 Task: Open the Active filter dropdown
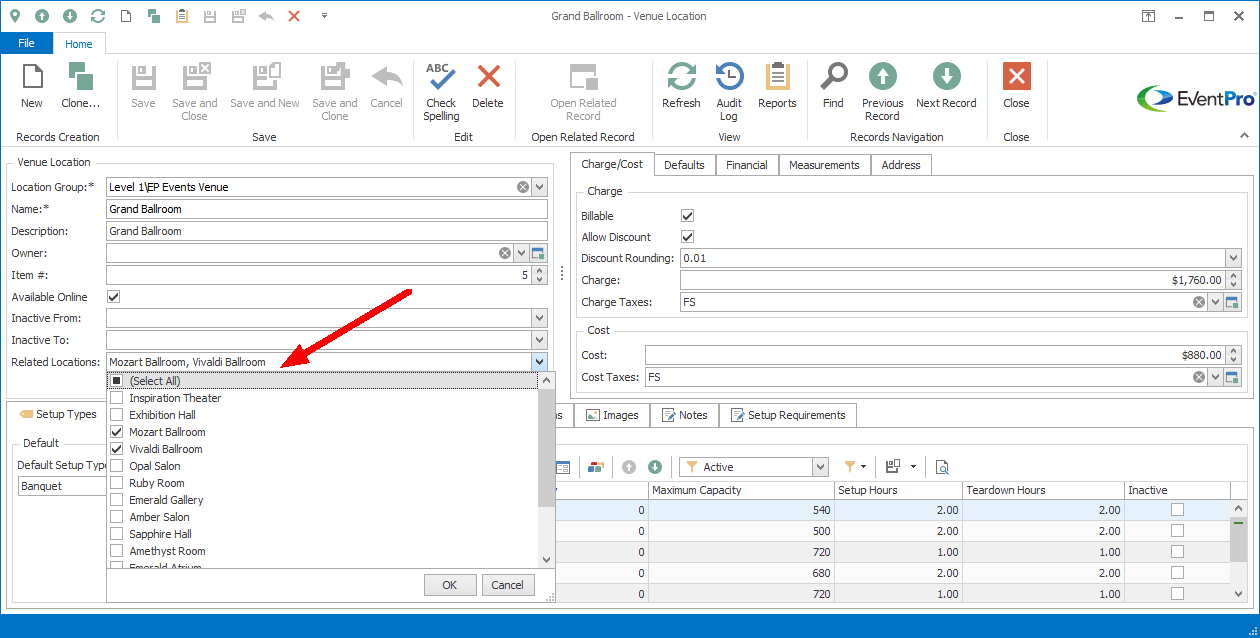(x=820, y=467)
